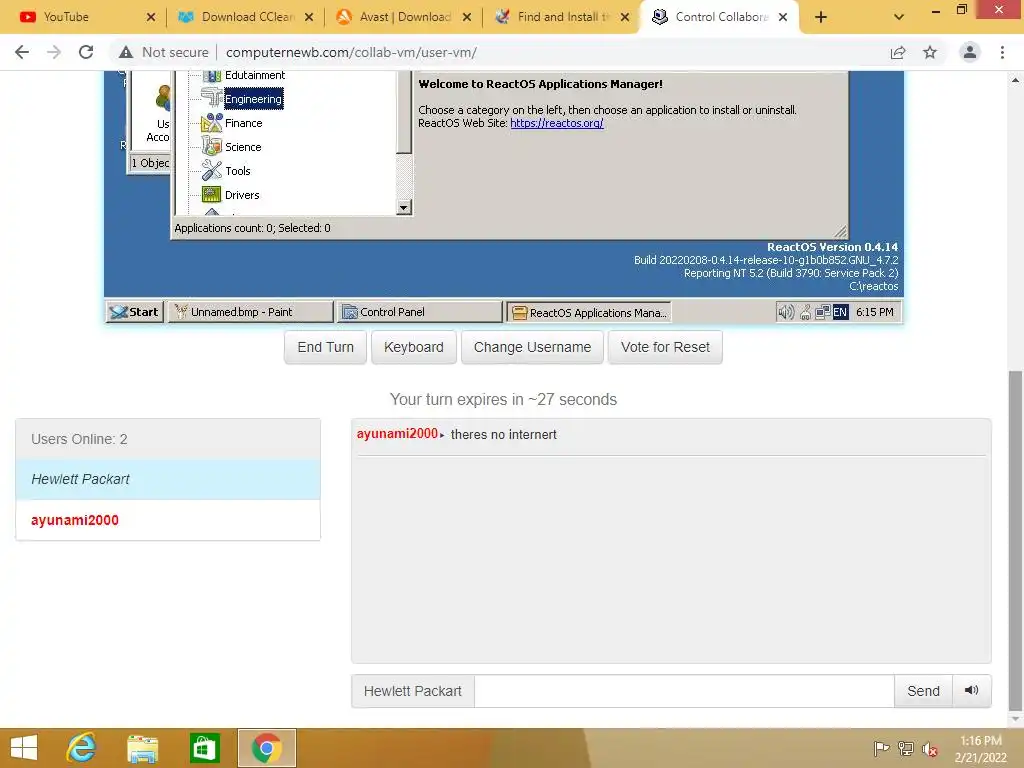
Task: Reload the page with the refresh icon
Action: click(86, 52)
